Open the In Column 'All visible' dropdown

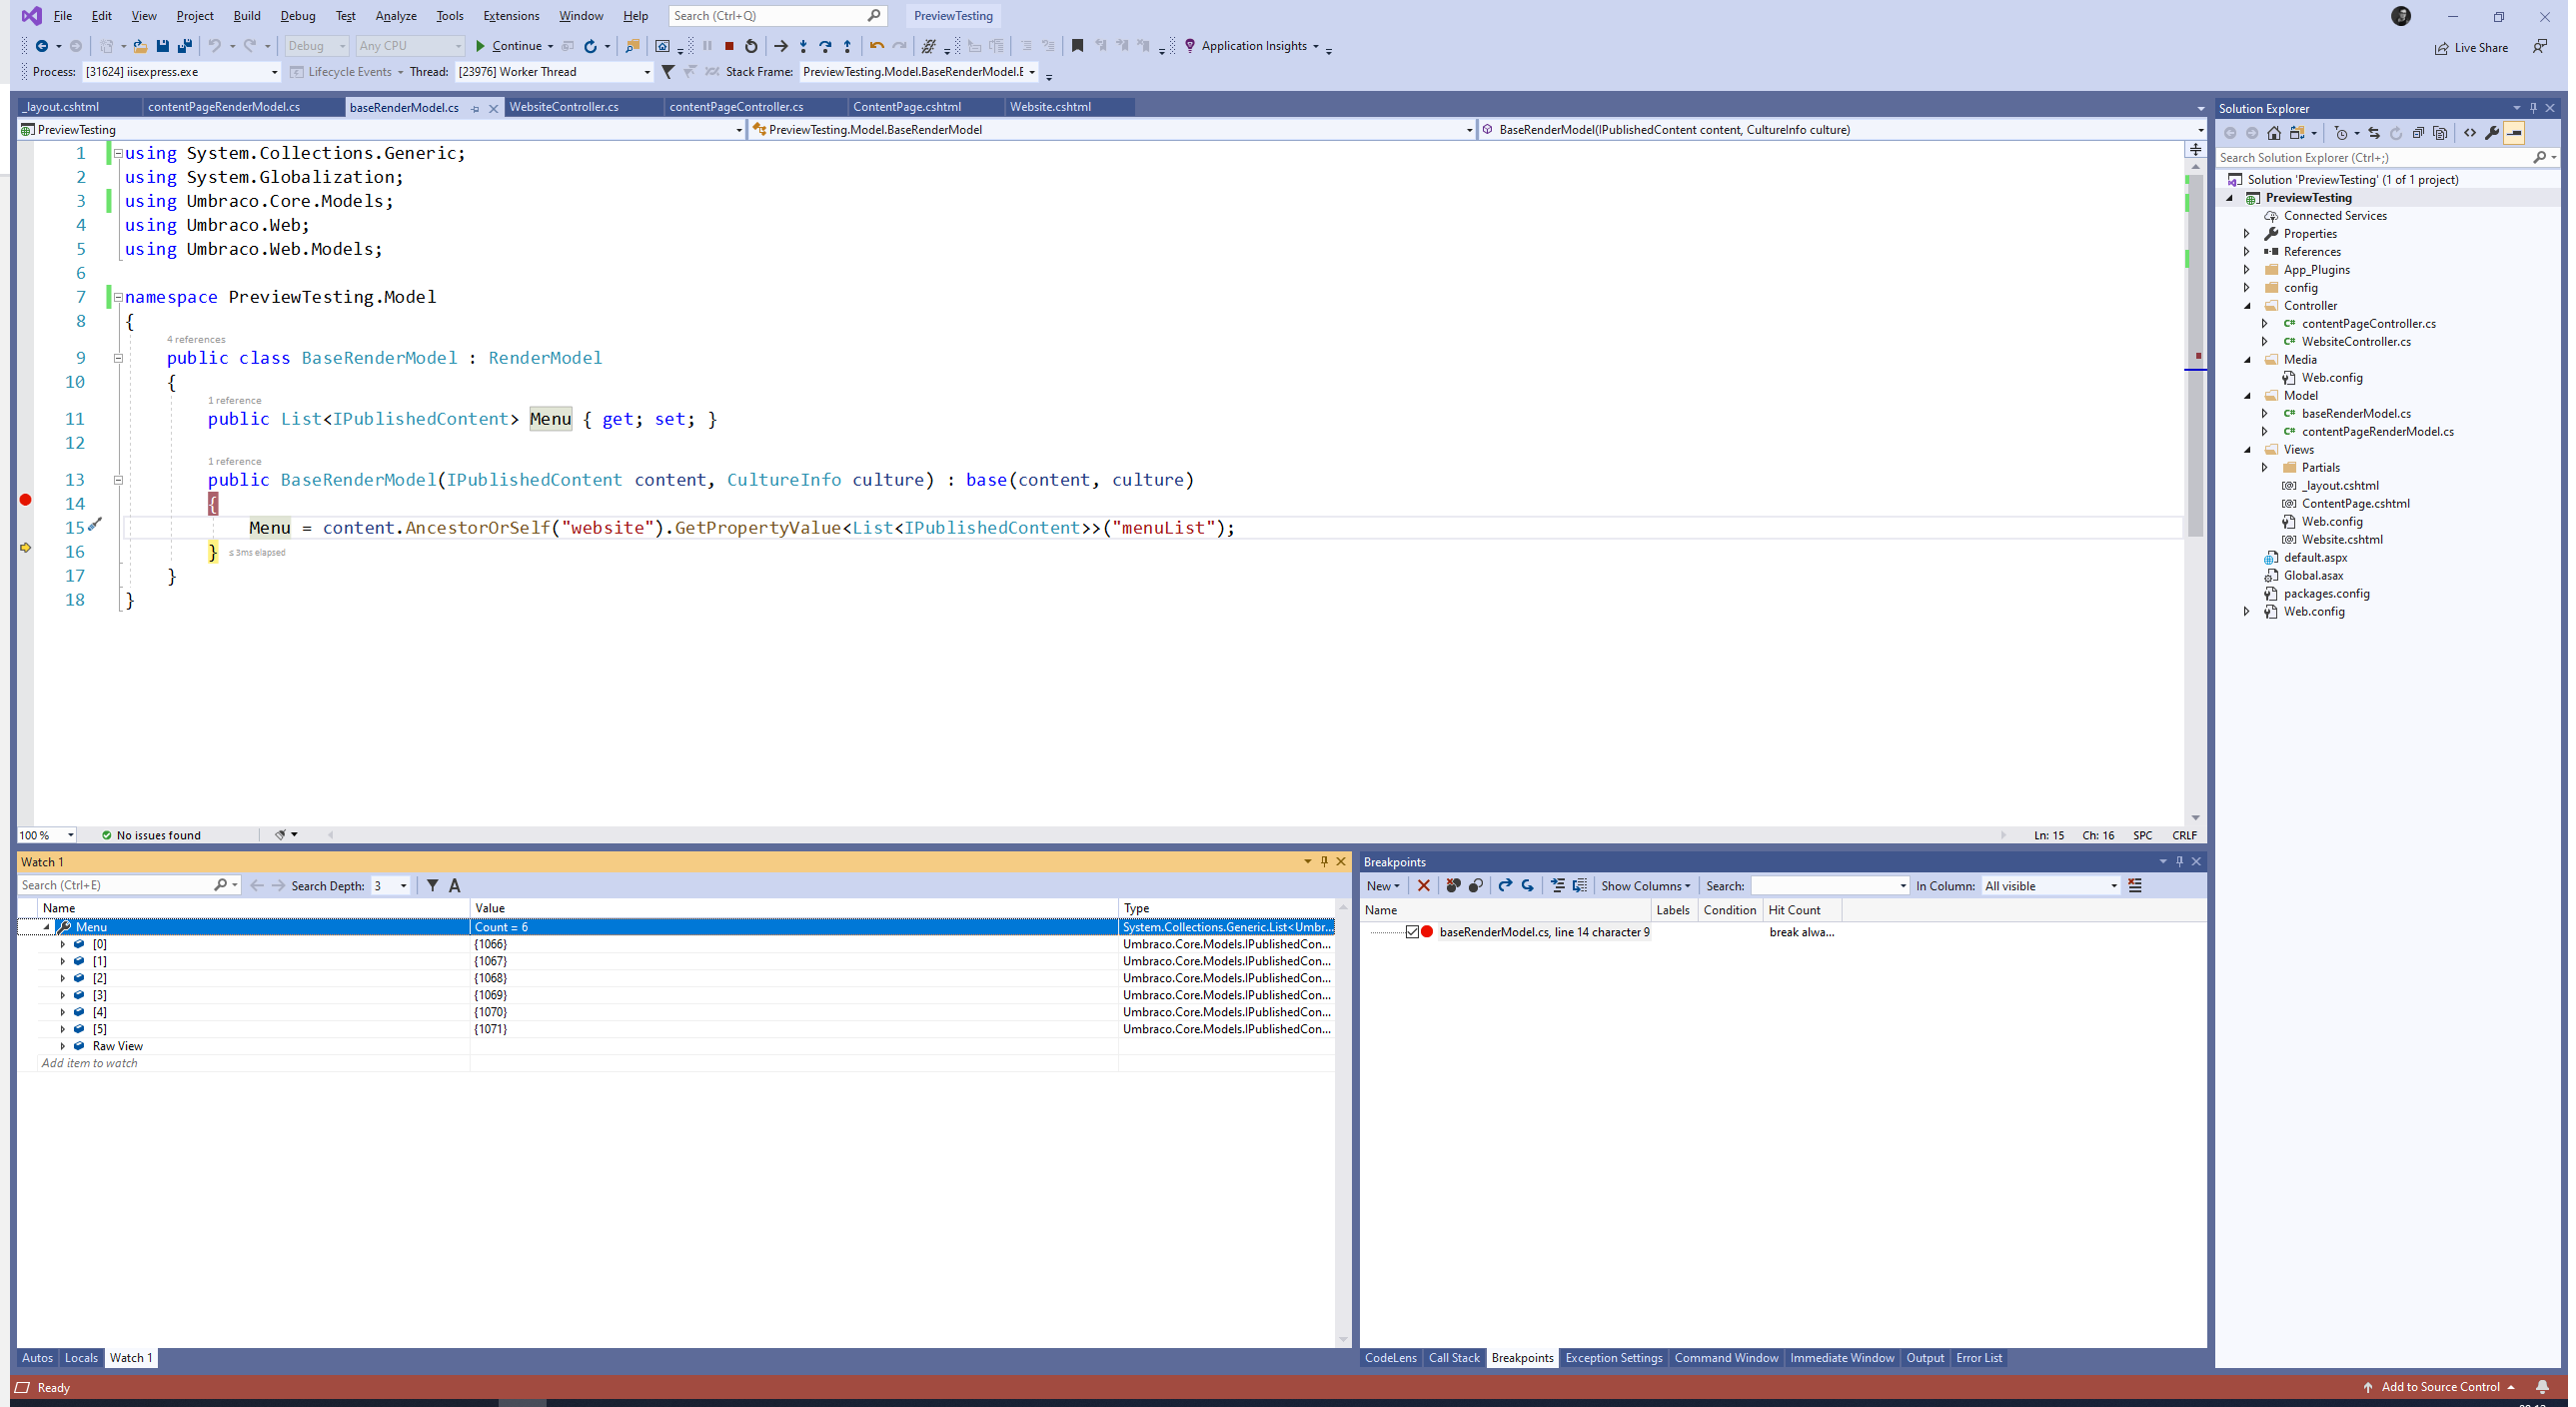tap(2050, 886)
